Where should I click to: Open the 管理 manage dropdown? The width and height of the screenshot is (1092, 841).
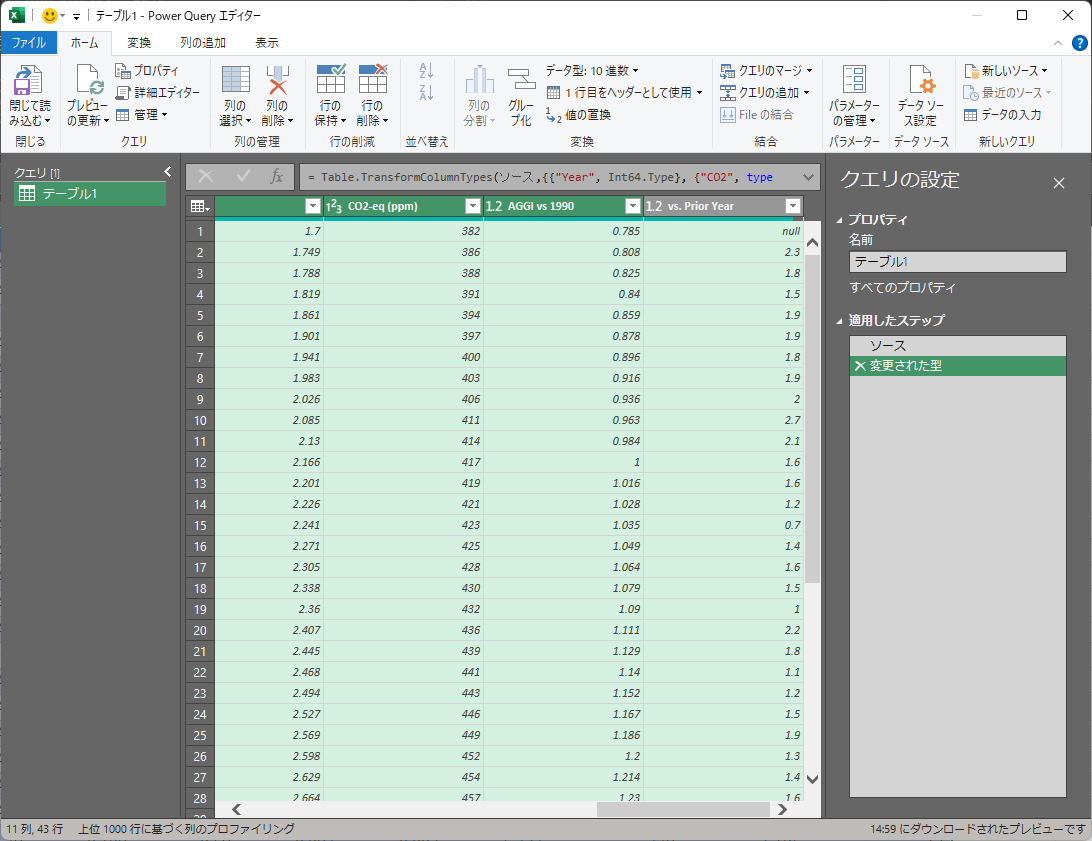click(142, 115)
